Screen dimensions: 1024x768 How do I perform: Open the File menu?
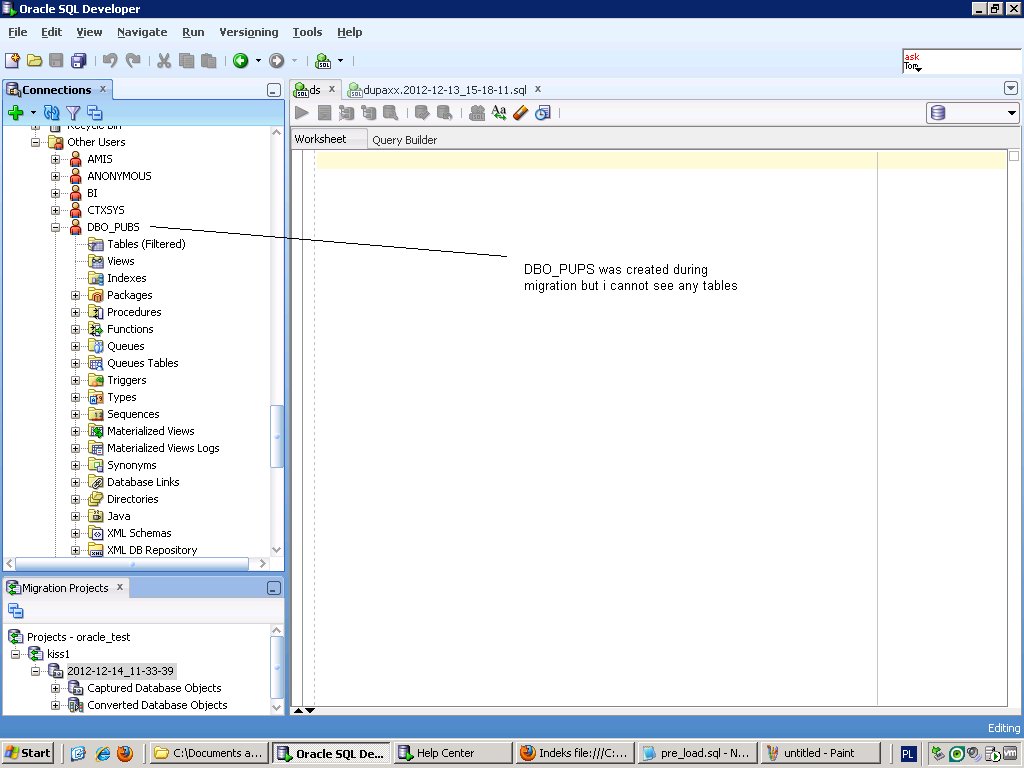pyautogui.click(x=18, y=32)
